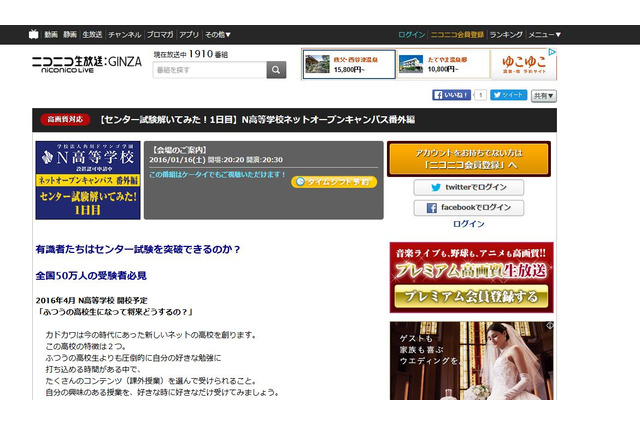640x426 pixels.
Task: Expand the その他 dropdown
Action: (x=218, y=35)
